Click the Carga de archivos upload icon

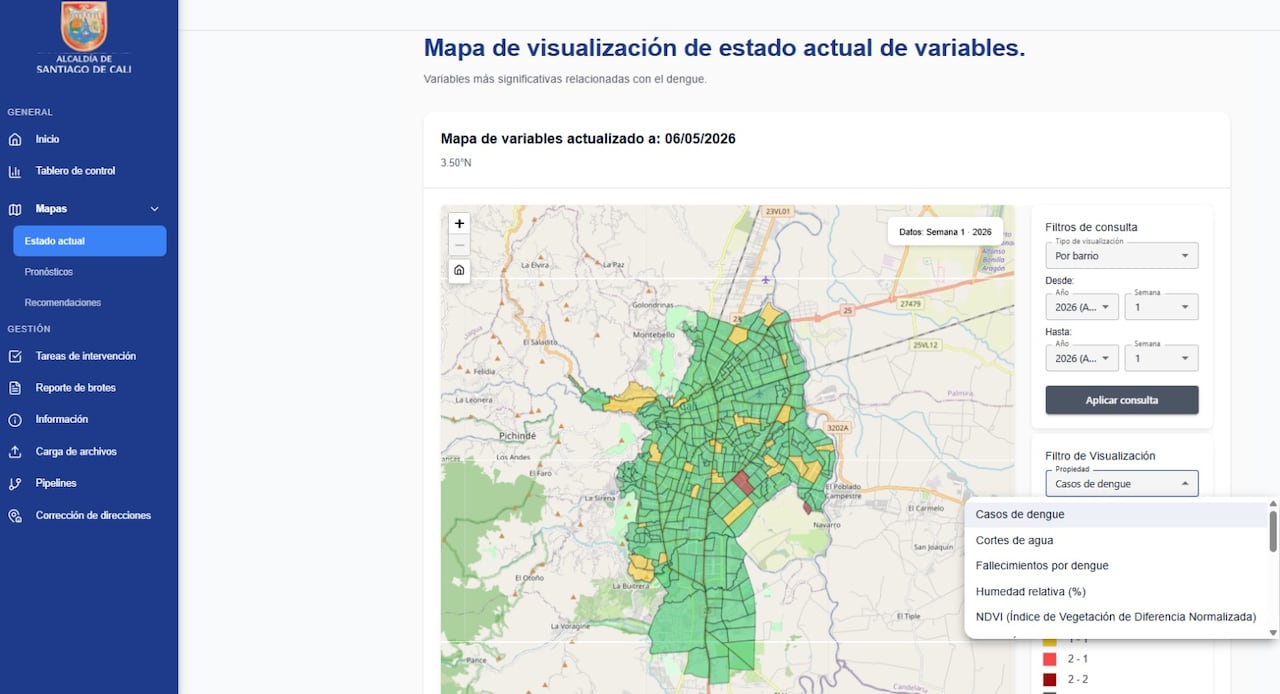tap(15, 452)
